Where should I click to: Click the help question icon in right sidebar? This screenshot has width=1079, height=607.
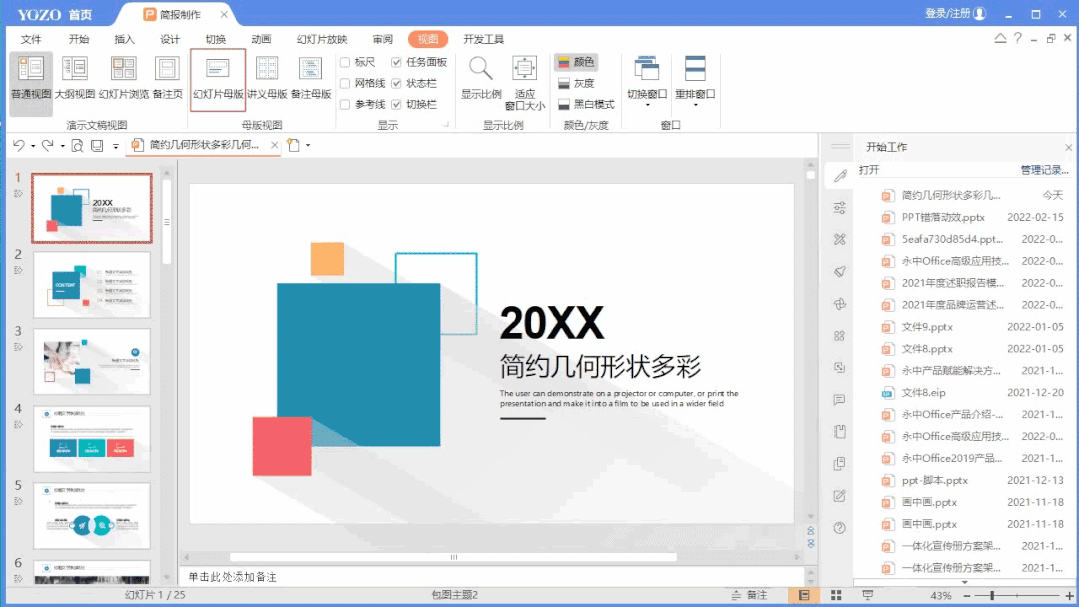pyautogui.click(x=840, y=528)
